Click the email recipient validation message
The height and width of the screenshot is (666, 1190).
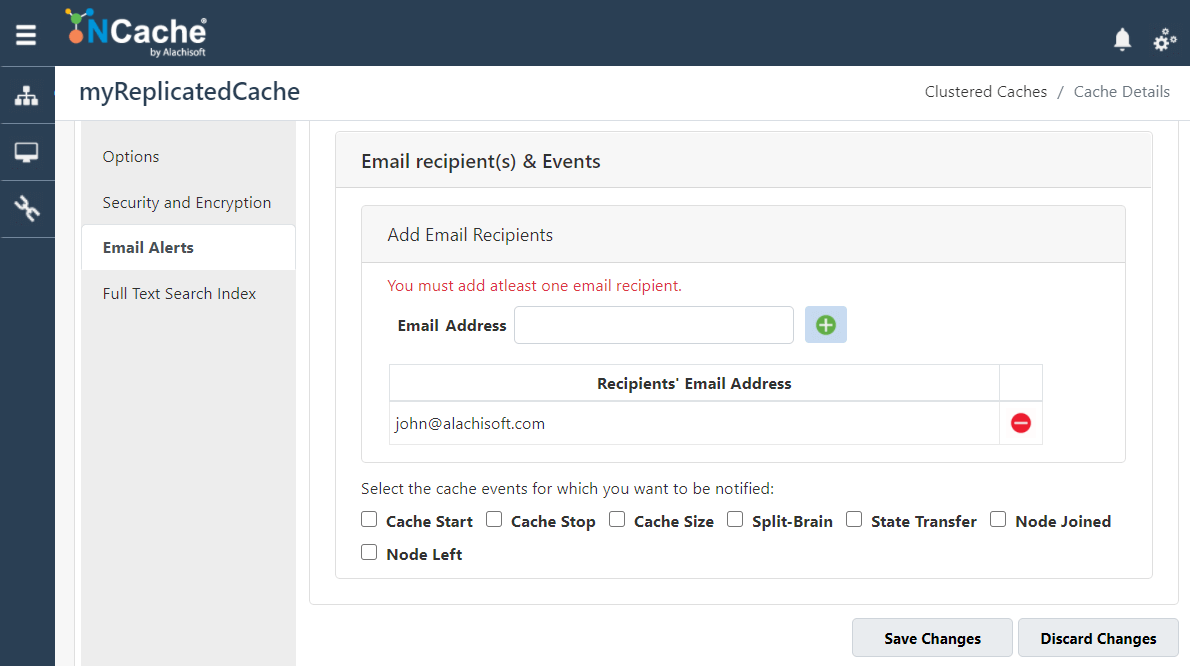[534, 285]
